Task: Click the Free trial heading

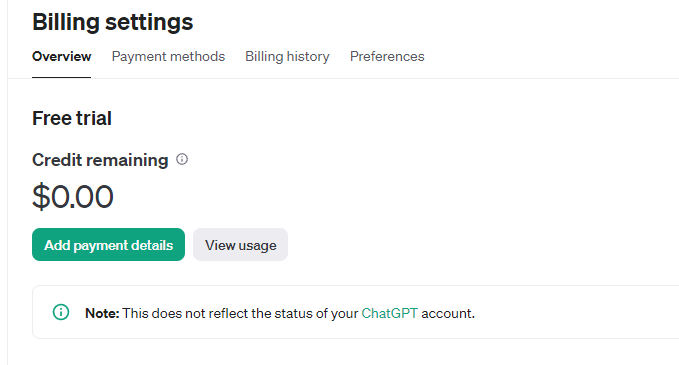Action: point(72,118)
